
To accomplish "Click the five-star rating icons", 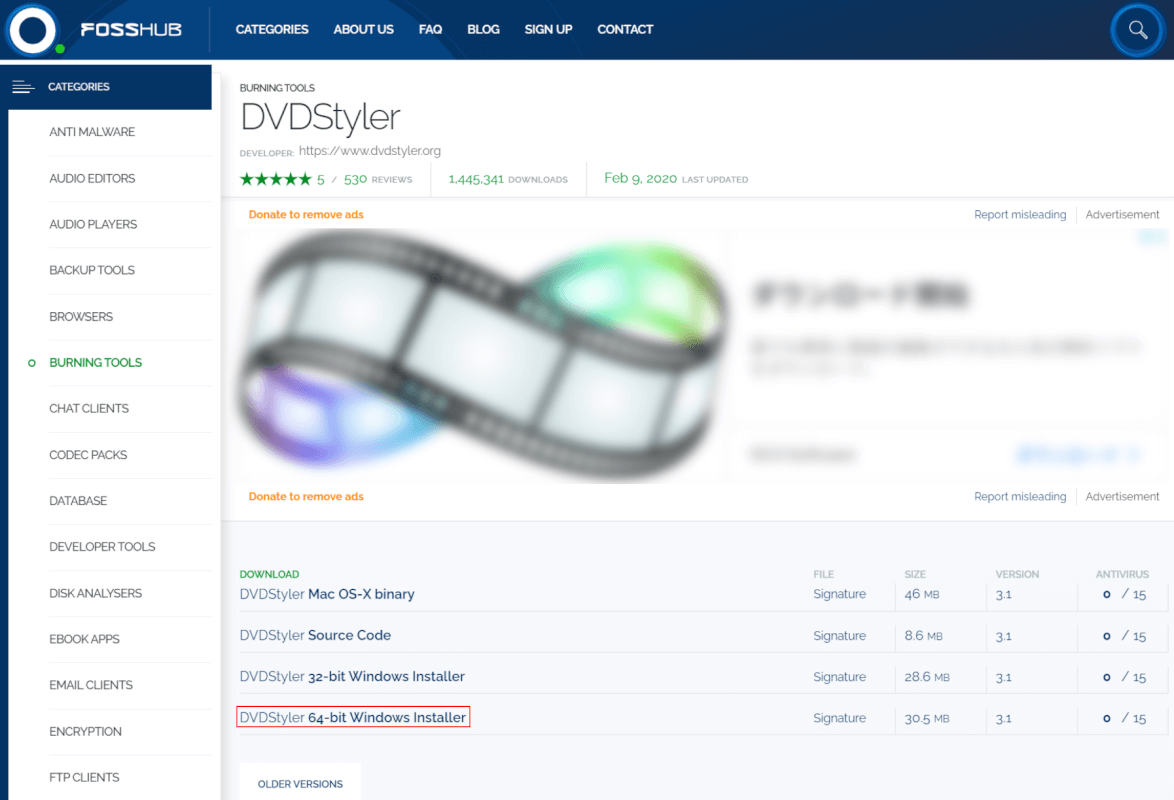I will 275,179.
